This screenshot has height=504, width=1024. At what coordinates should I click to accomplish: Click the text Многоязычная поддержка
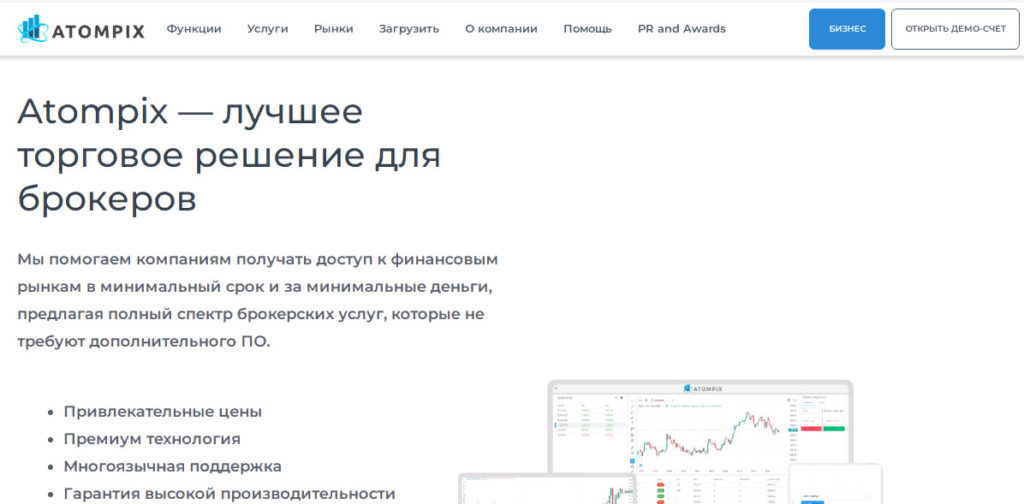coord(172,467)
